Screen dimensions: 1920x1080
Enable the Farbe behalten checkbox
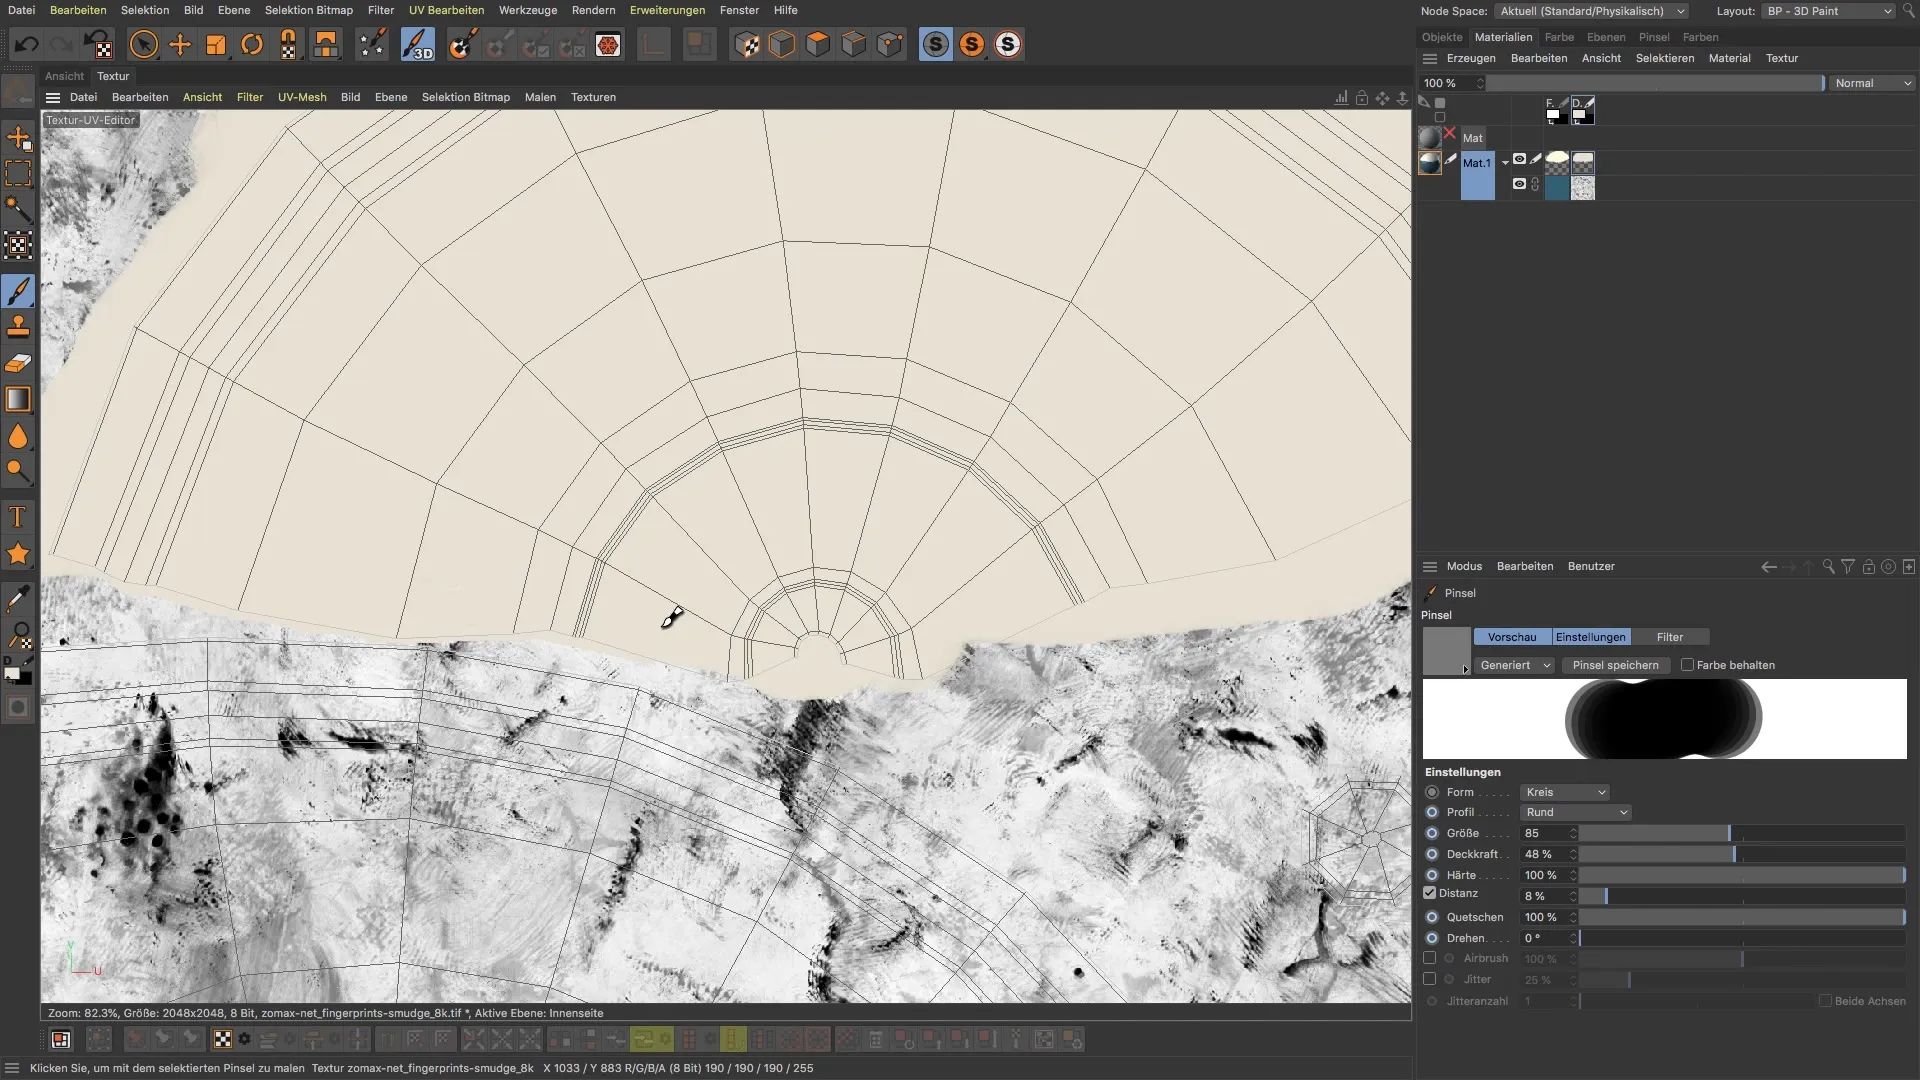[x=1688, y=665]
